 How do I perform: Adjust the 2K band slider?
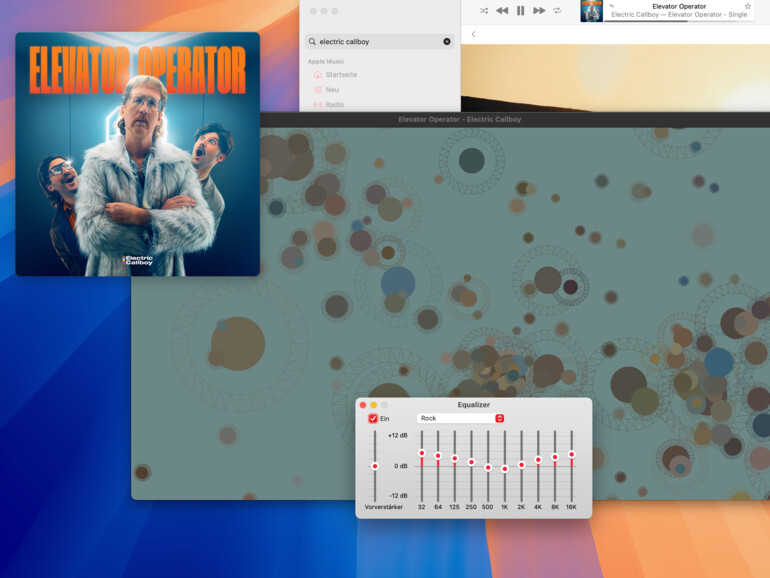(x=522, y=465)
